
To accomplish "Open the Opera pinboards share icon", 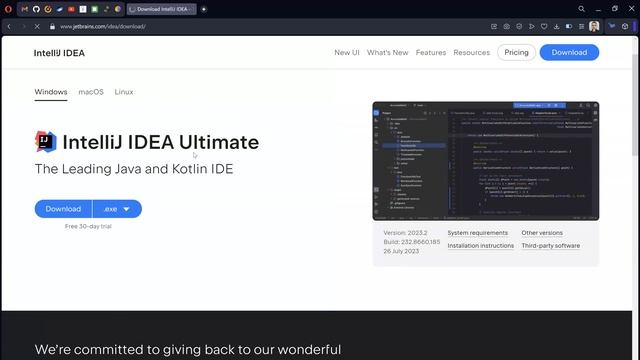I will [x=494, y=27].
